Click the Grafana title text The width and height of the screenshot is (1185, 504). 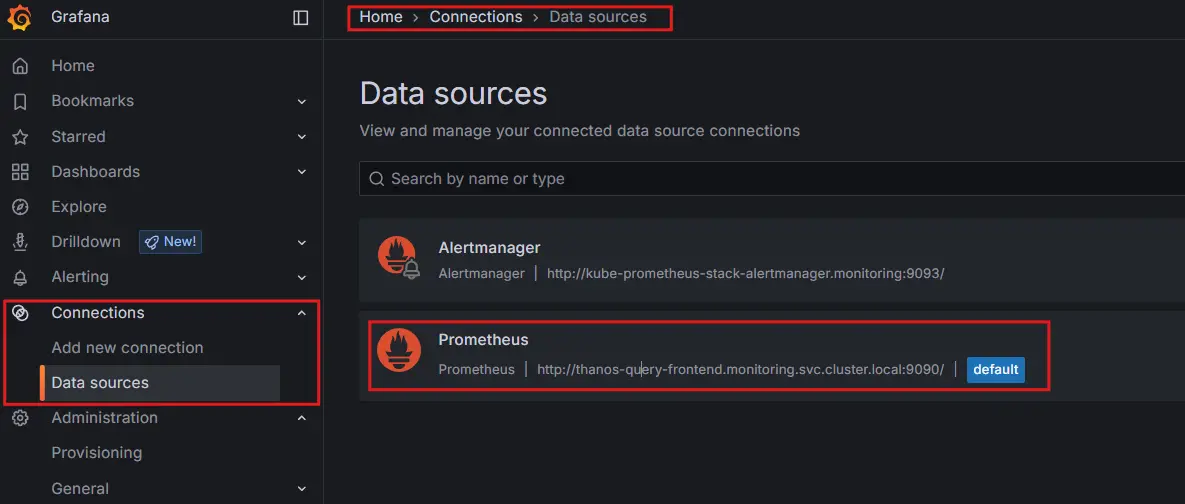point(80,17)
